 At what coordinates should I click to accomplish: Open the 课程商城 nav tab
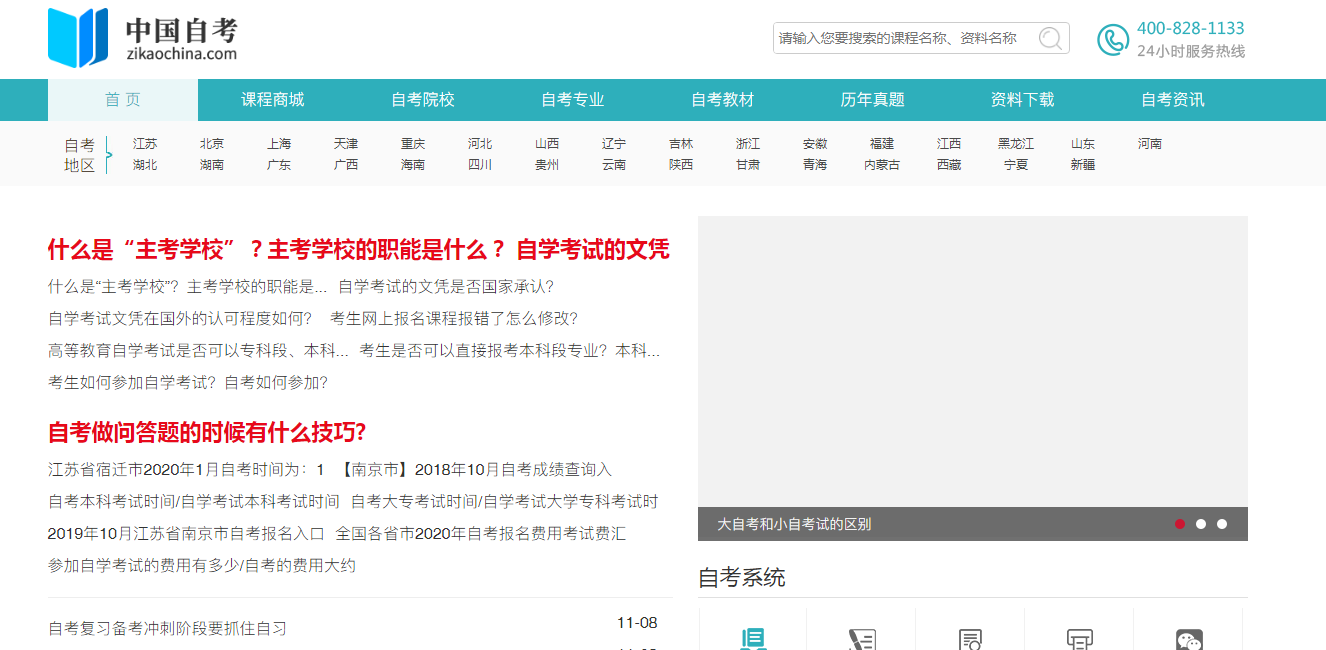click(x=273, y=100)
